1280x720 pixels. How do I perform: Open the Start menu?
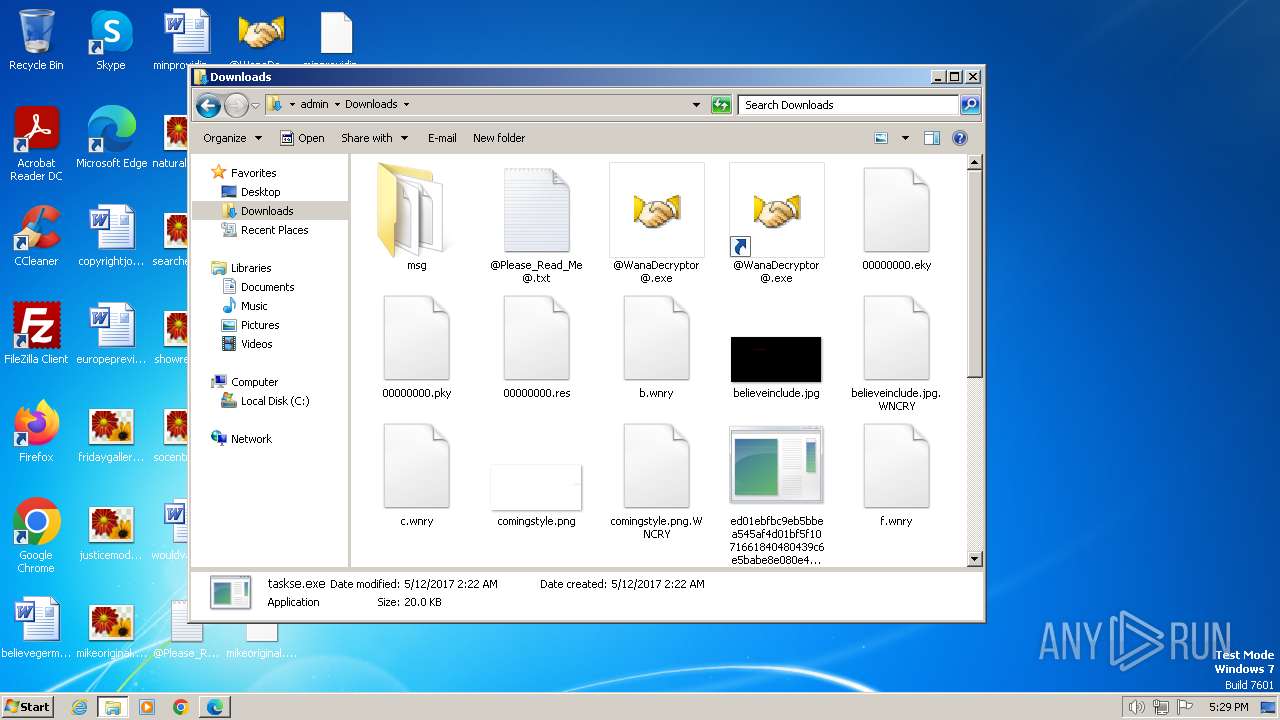pos(27,706)
